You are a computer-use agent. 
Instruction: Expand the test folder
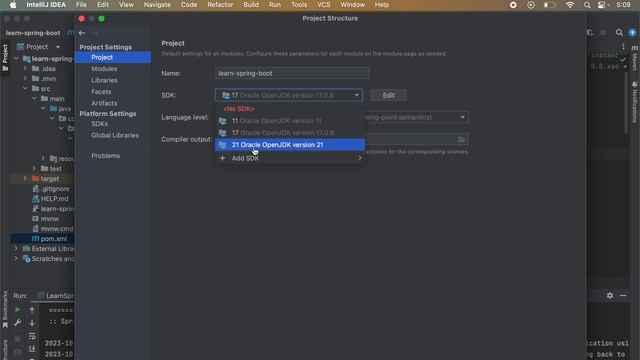coord(34,169)
